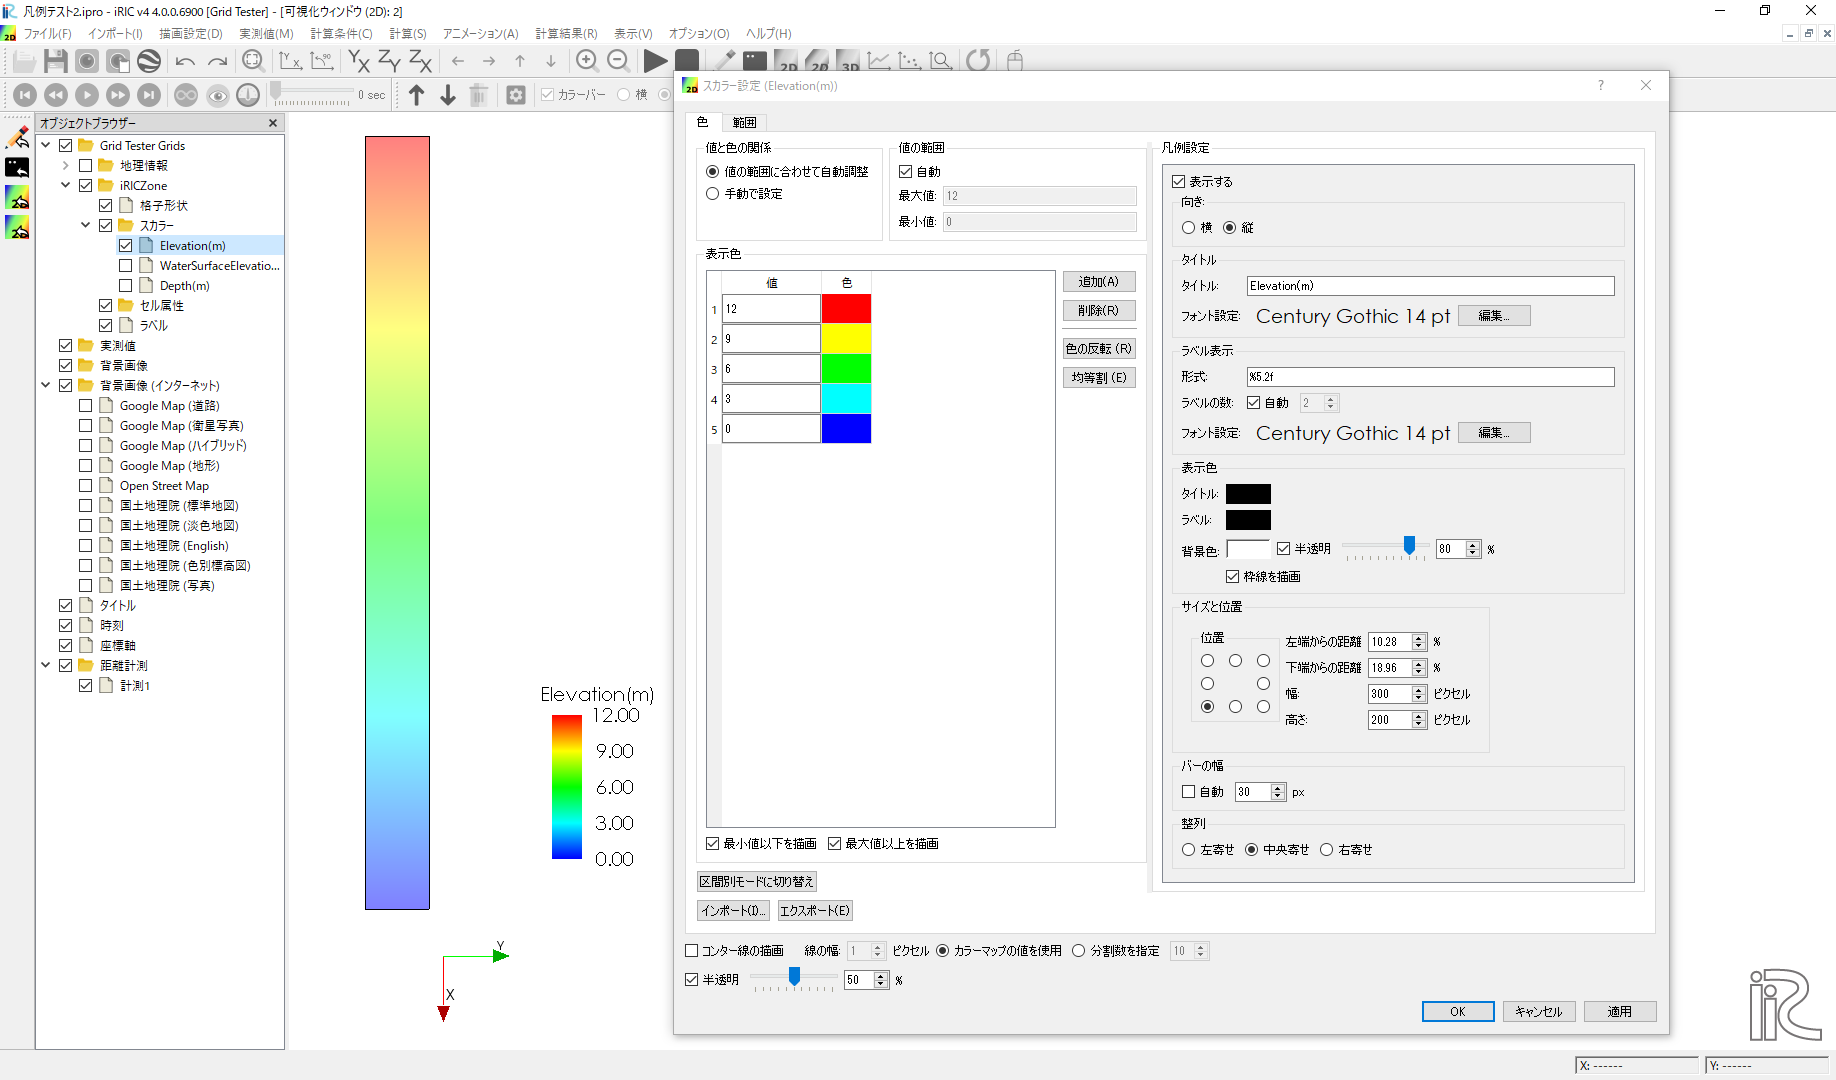This screenshot has width=1836, height=1080.
Task: Click the move item up arrow icon
Action: click(x=417, y=95)
